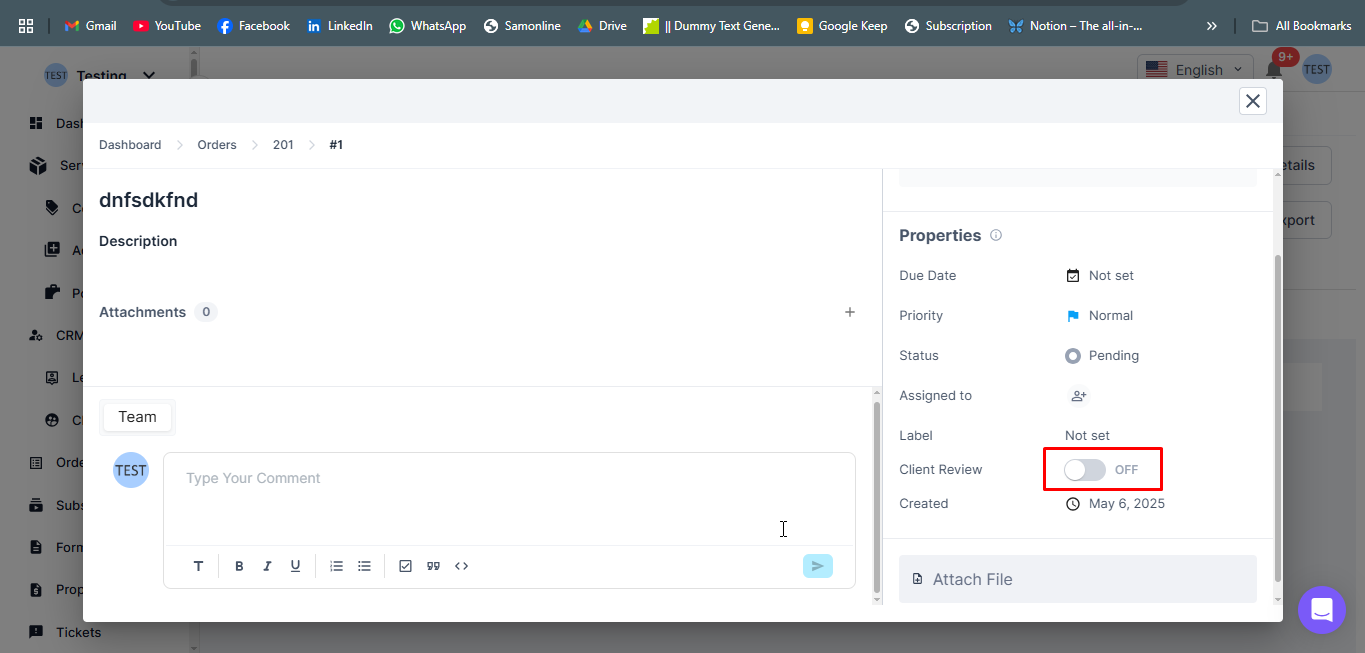1365x653 pixels.
Task: Open the Notion bookmark
Action: 1076,26
